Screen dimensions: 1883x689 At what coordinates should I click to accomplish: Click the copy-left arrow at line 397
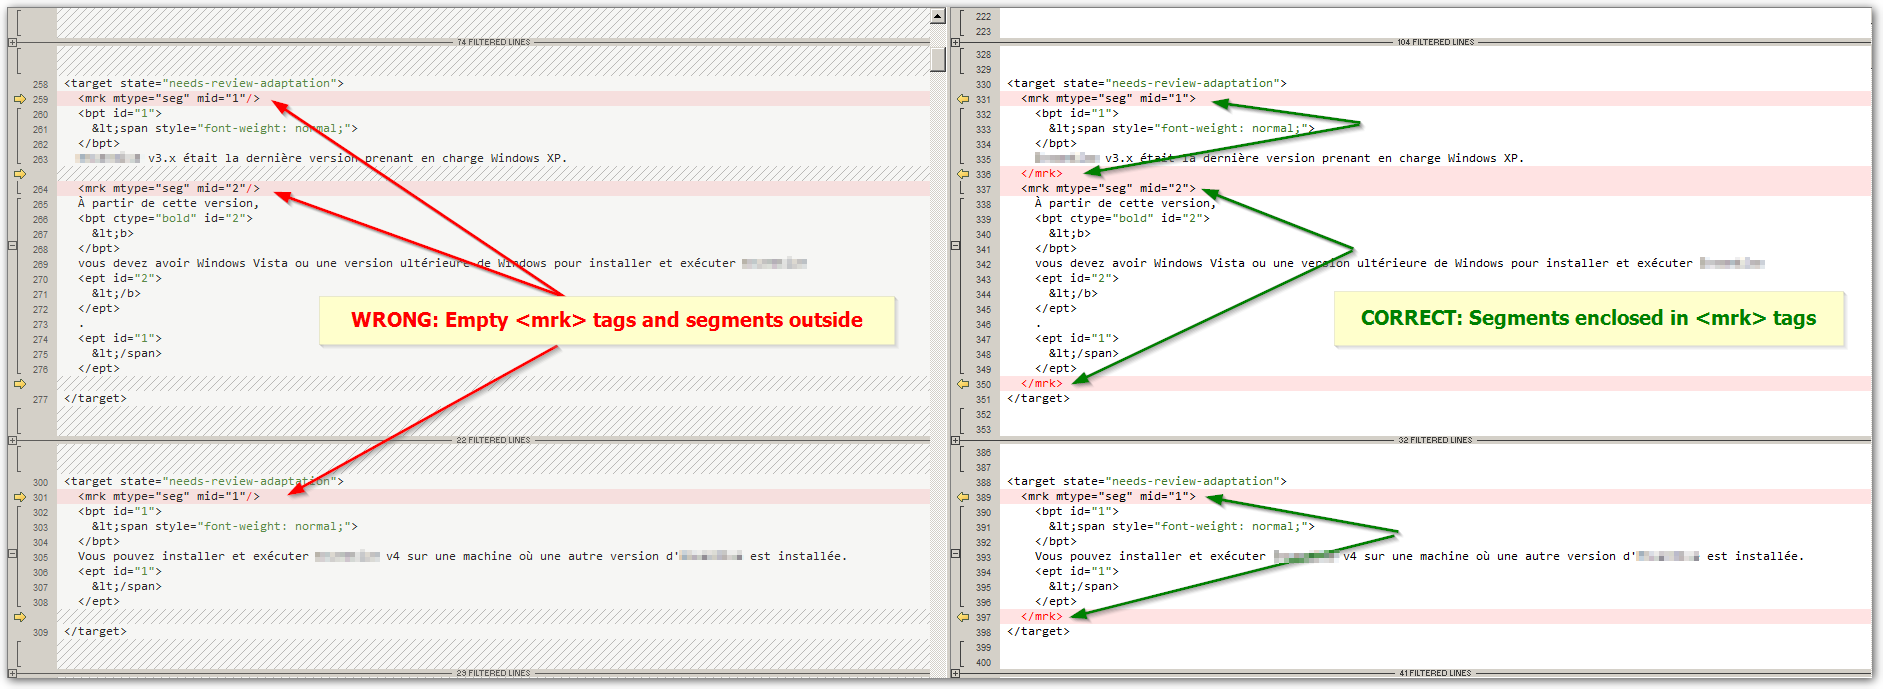[962, 617]
